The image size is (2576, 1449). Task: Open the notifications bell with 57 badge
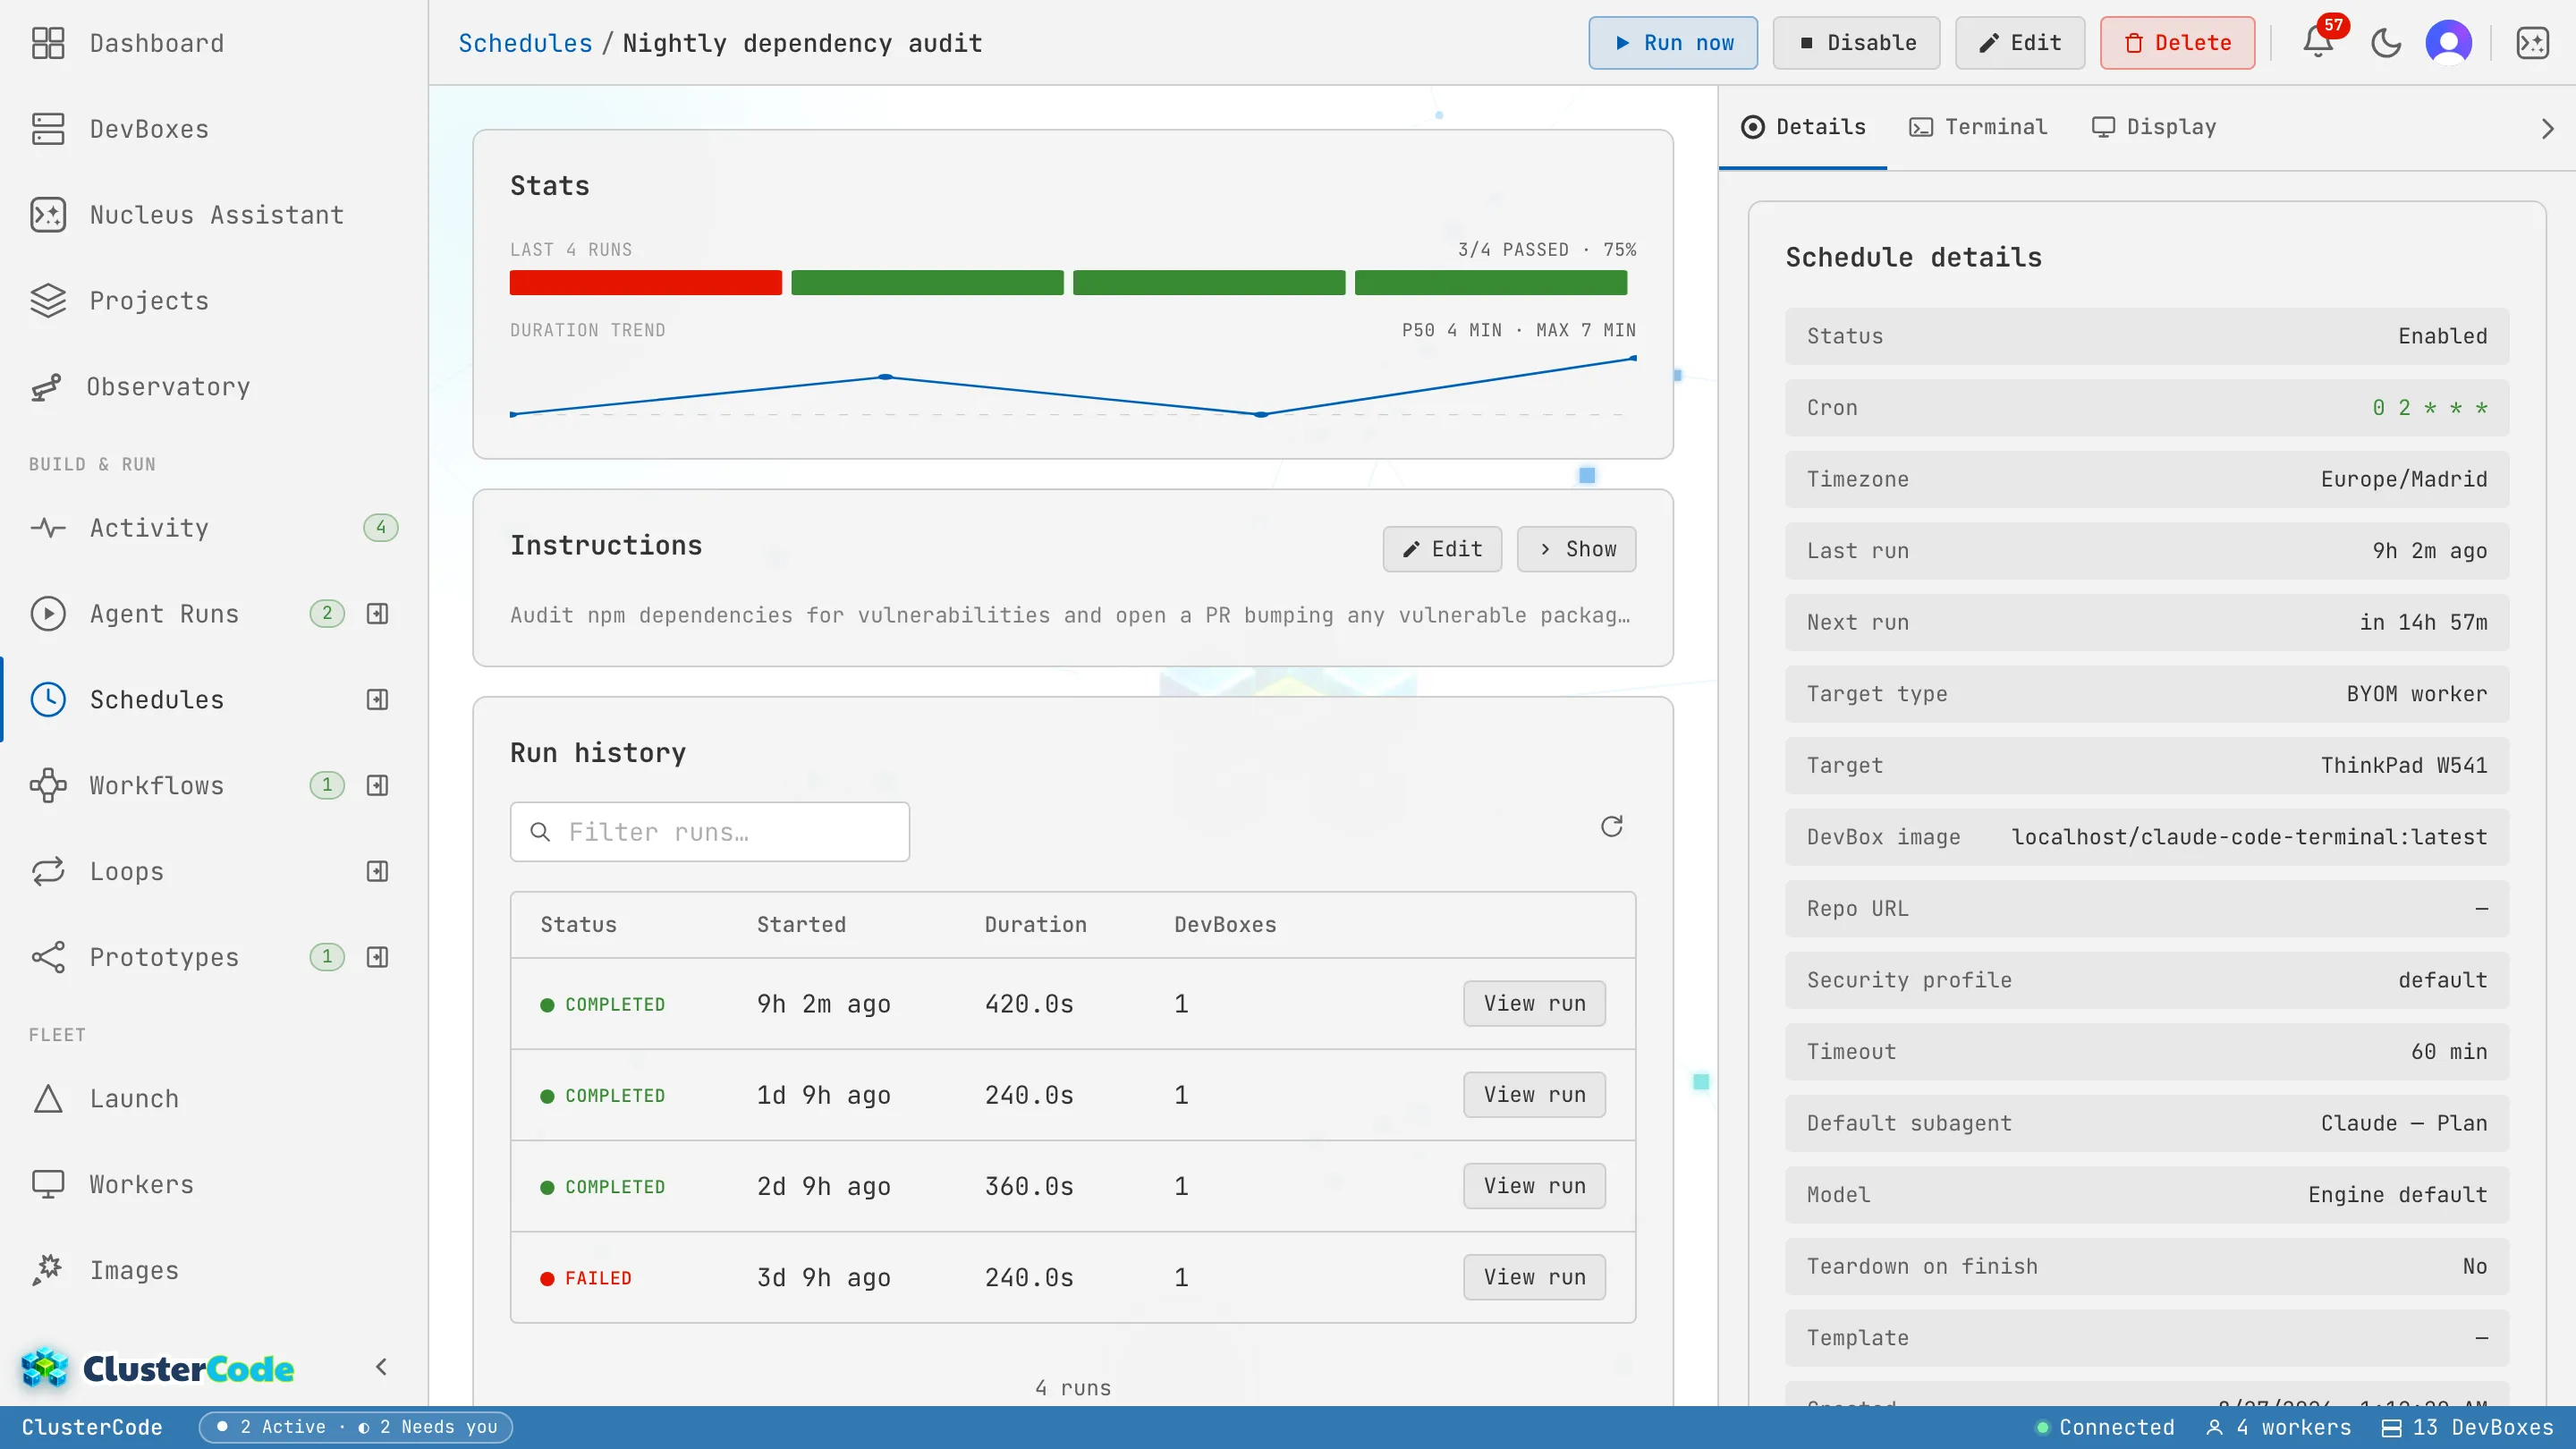pyautogui.click(x=2318, y=43)
